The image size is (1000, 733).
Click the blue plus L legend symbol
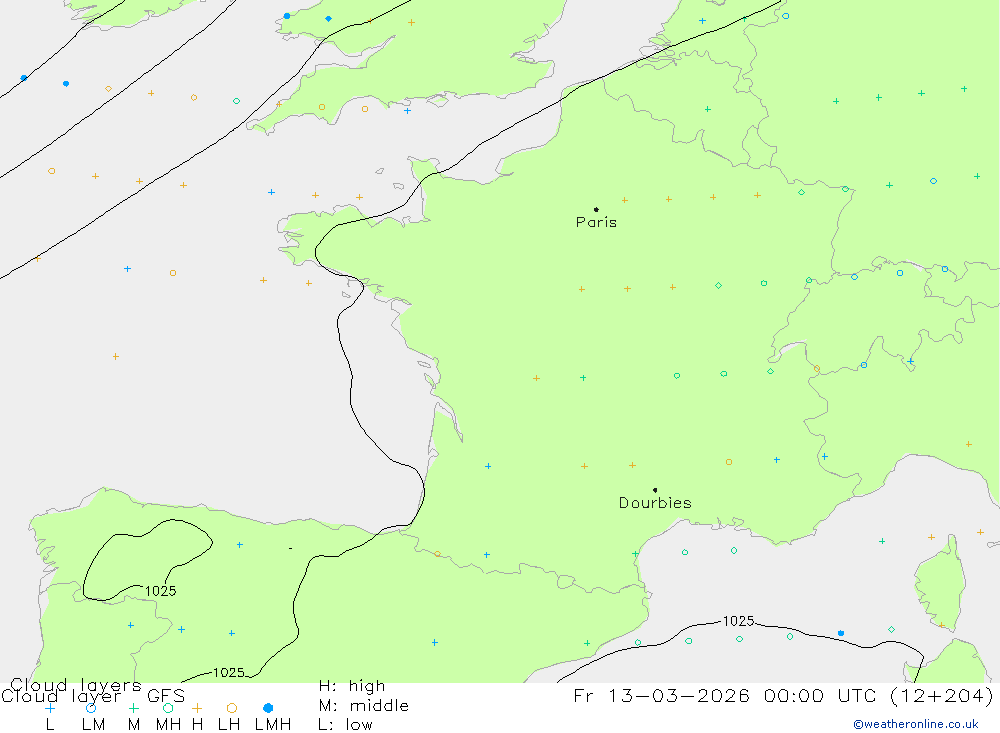pyautogui.click(x=50, y=708)
